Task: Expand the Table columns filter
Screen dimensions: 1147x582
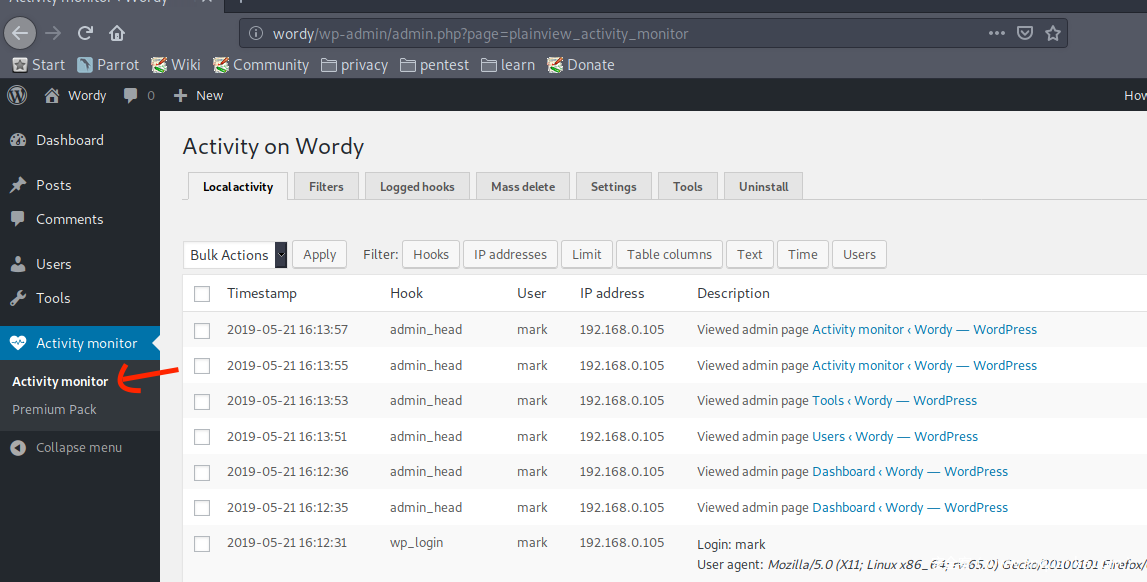Action: point(669,255)
